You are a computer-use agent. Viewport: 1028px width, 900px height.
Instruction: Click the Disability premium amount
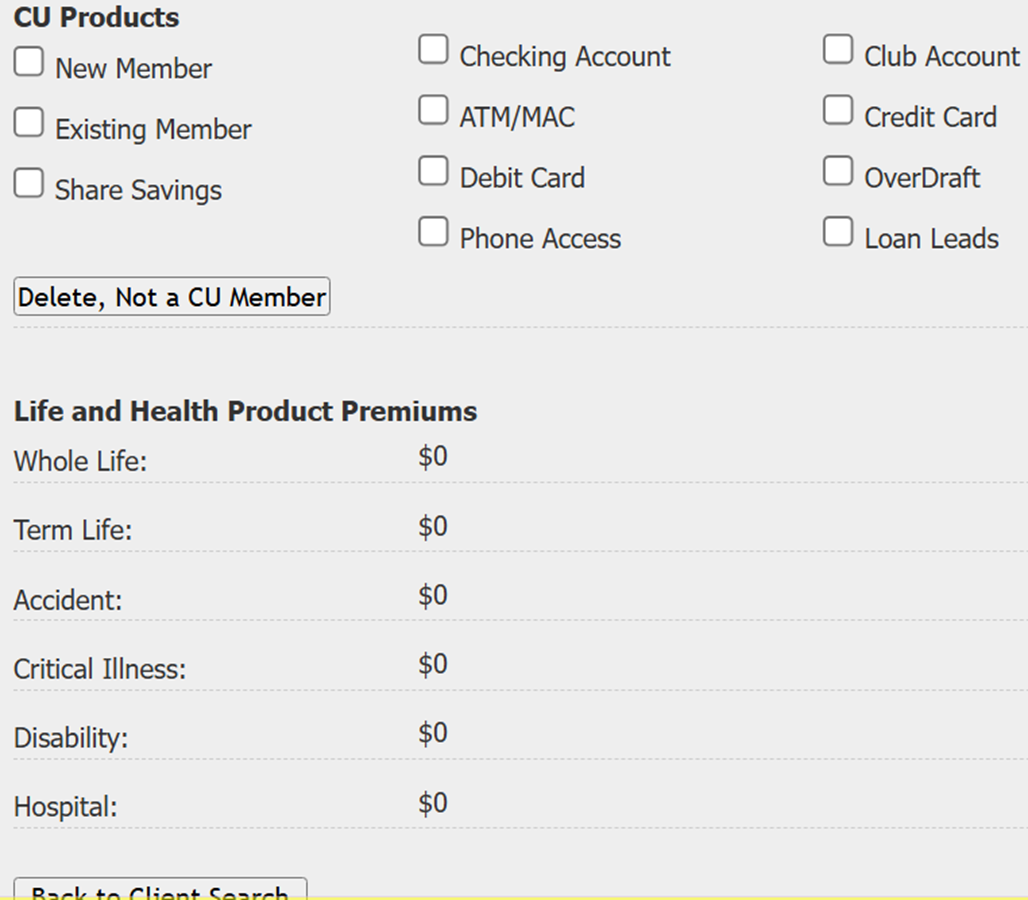tap(433, 733)
